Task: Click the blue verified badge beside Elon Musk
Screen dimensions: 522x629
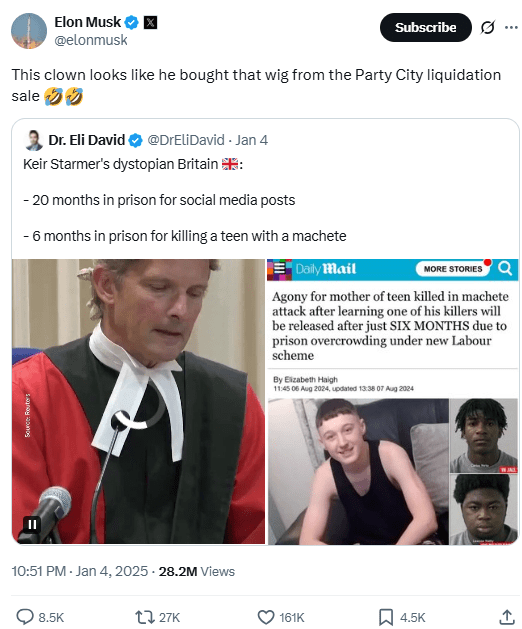Action: pyautogui.click(x=132, y=22)
